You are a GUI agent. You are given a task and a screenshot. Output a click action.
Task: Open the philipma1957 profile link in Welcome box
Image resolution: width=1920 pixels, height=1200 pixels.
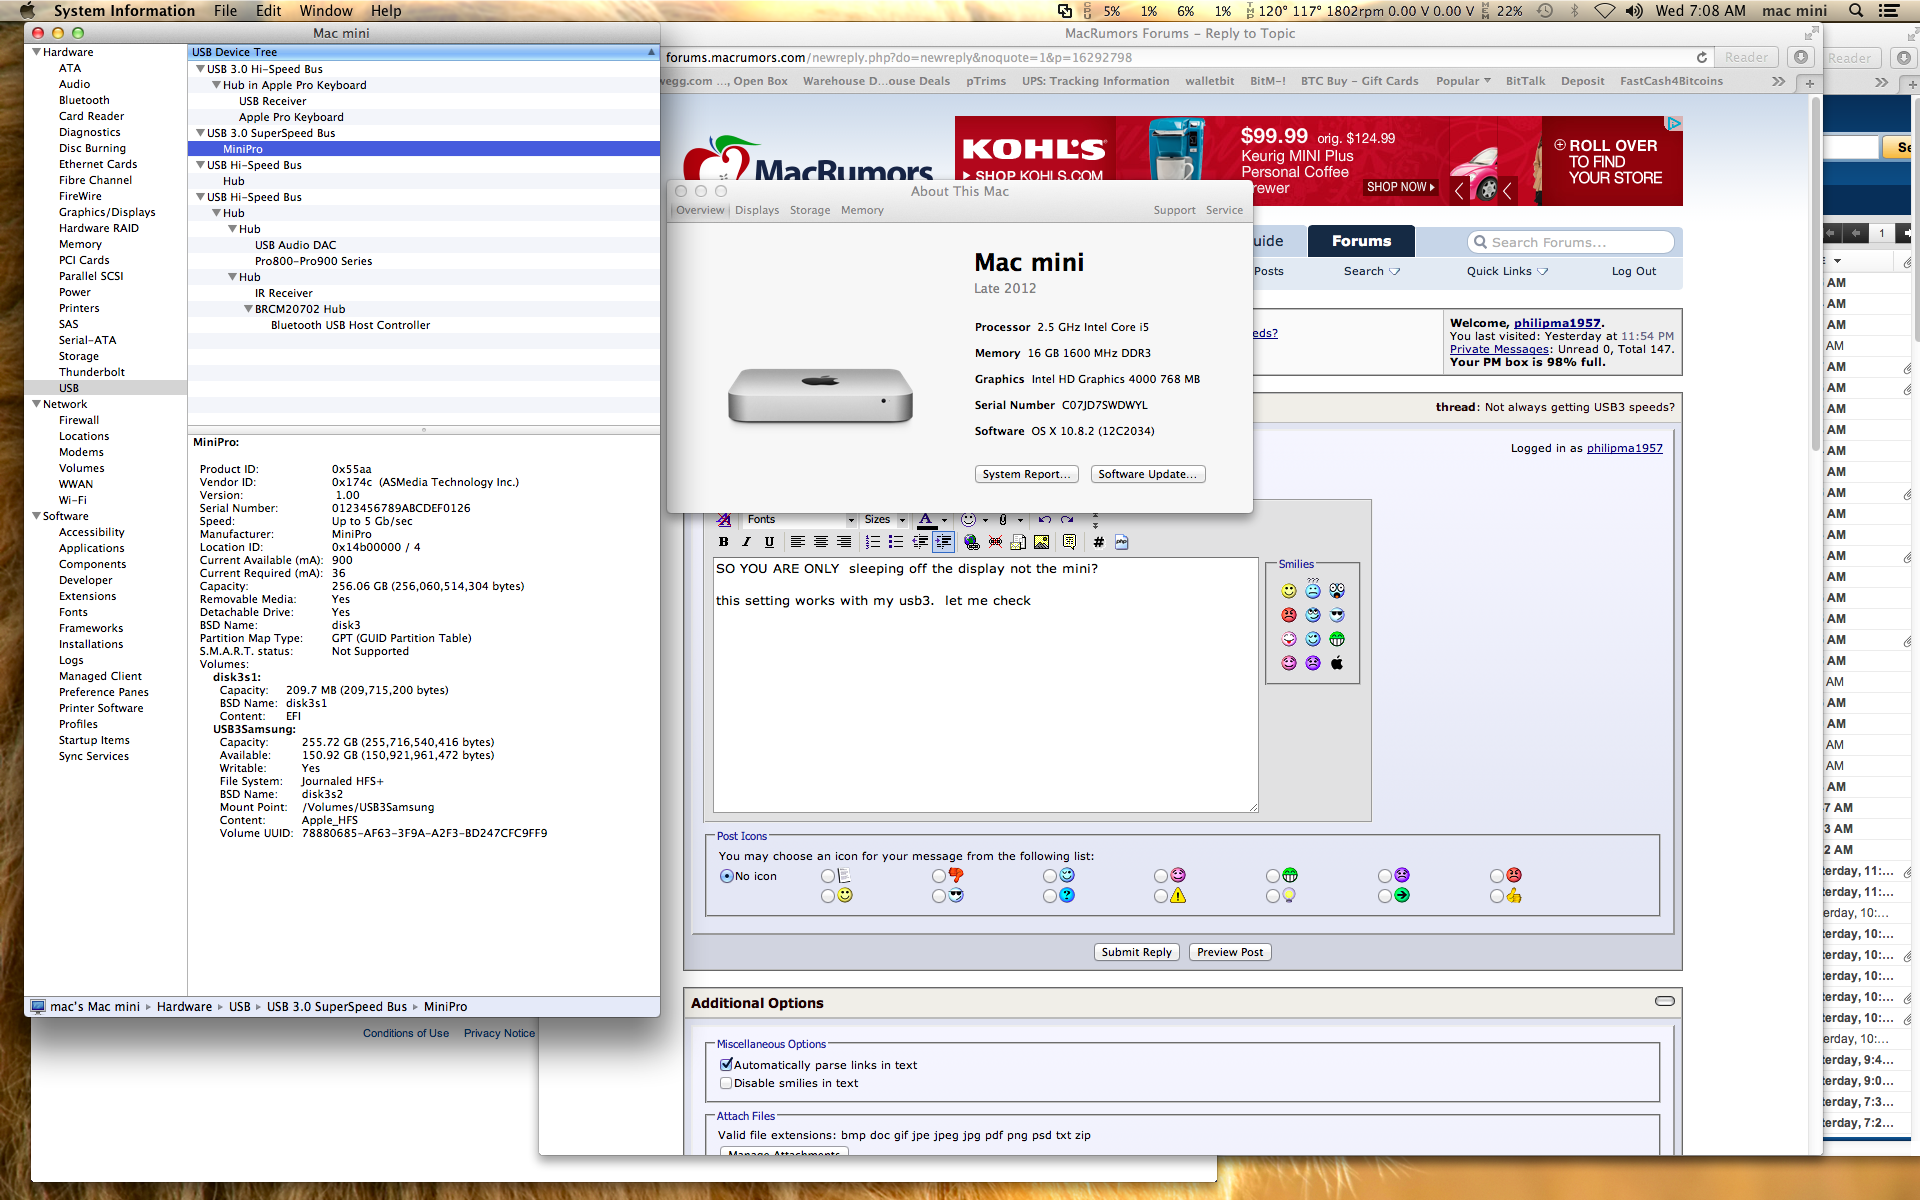1557,323
